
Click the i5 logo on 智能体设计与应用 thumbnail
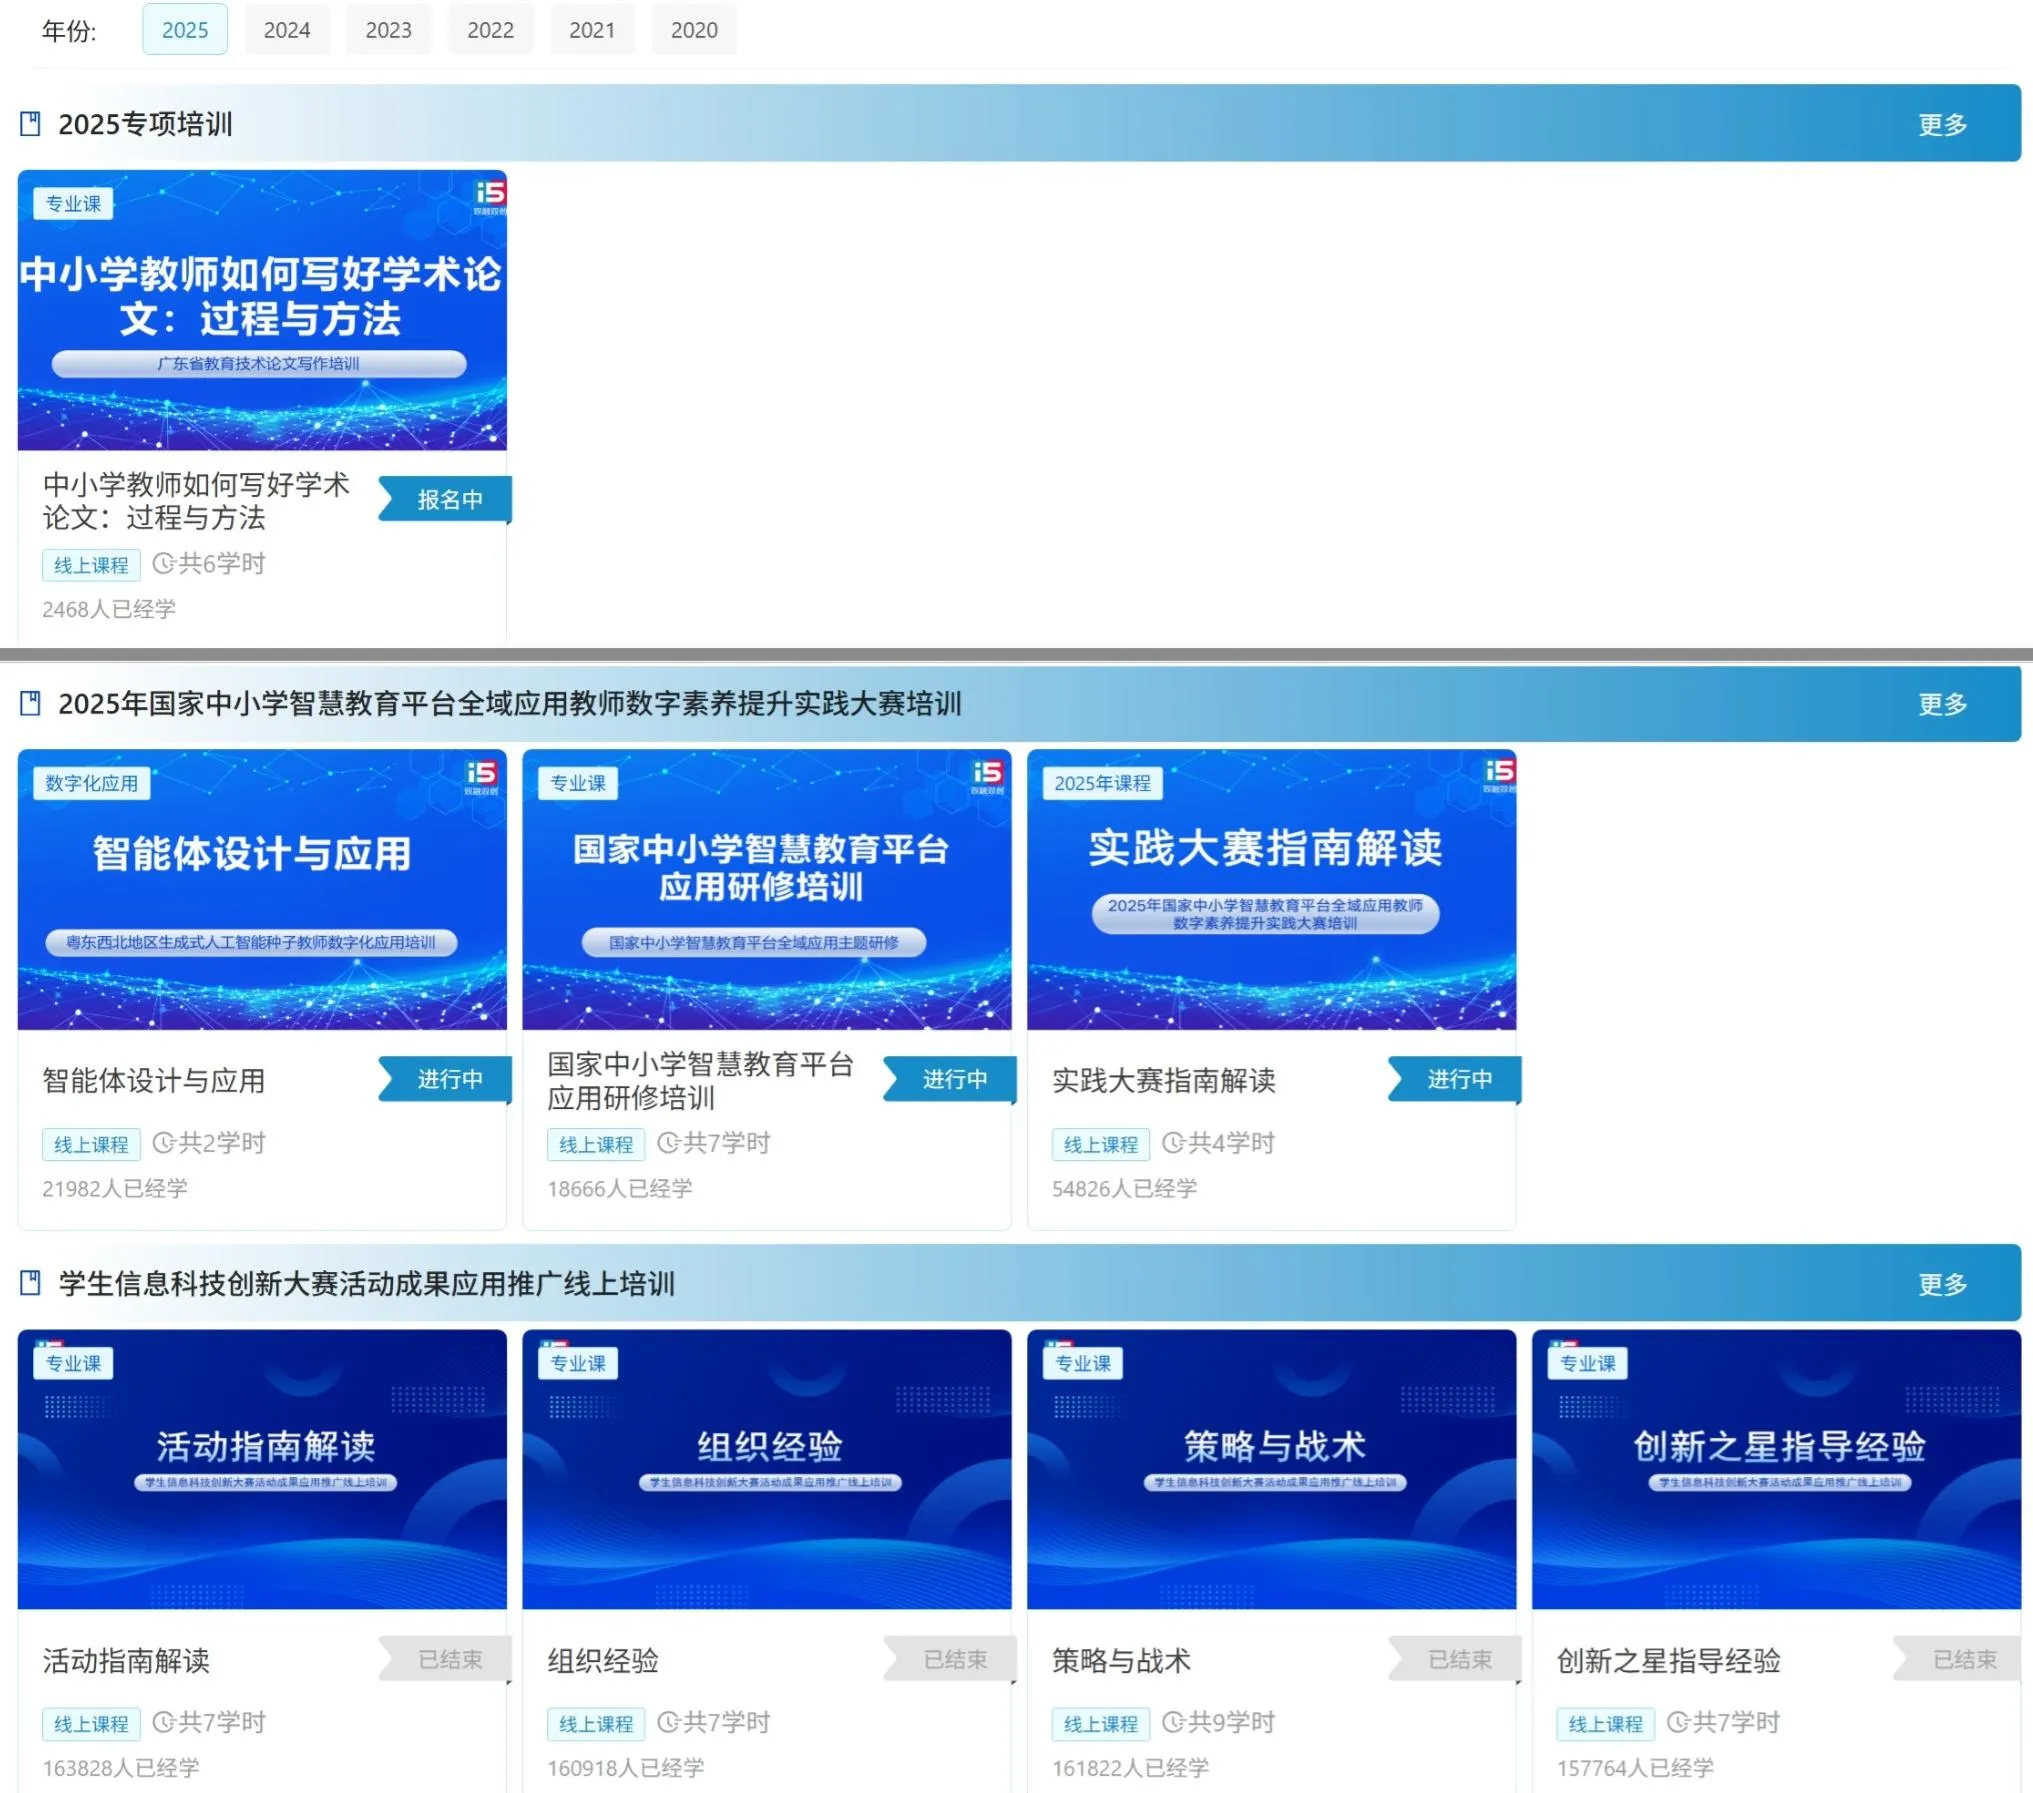click(482, 775)
